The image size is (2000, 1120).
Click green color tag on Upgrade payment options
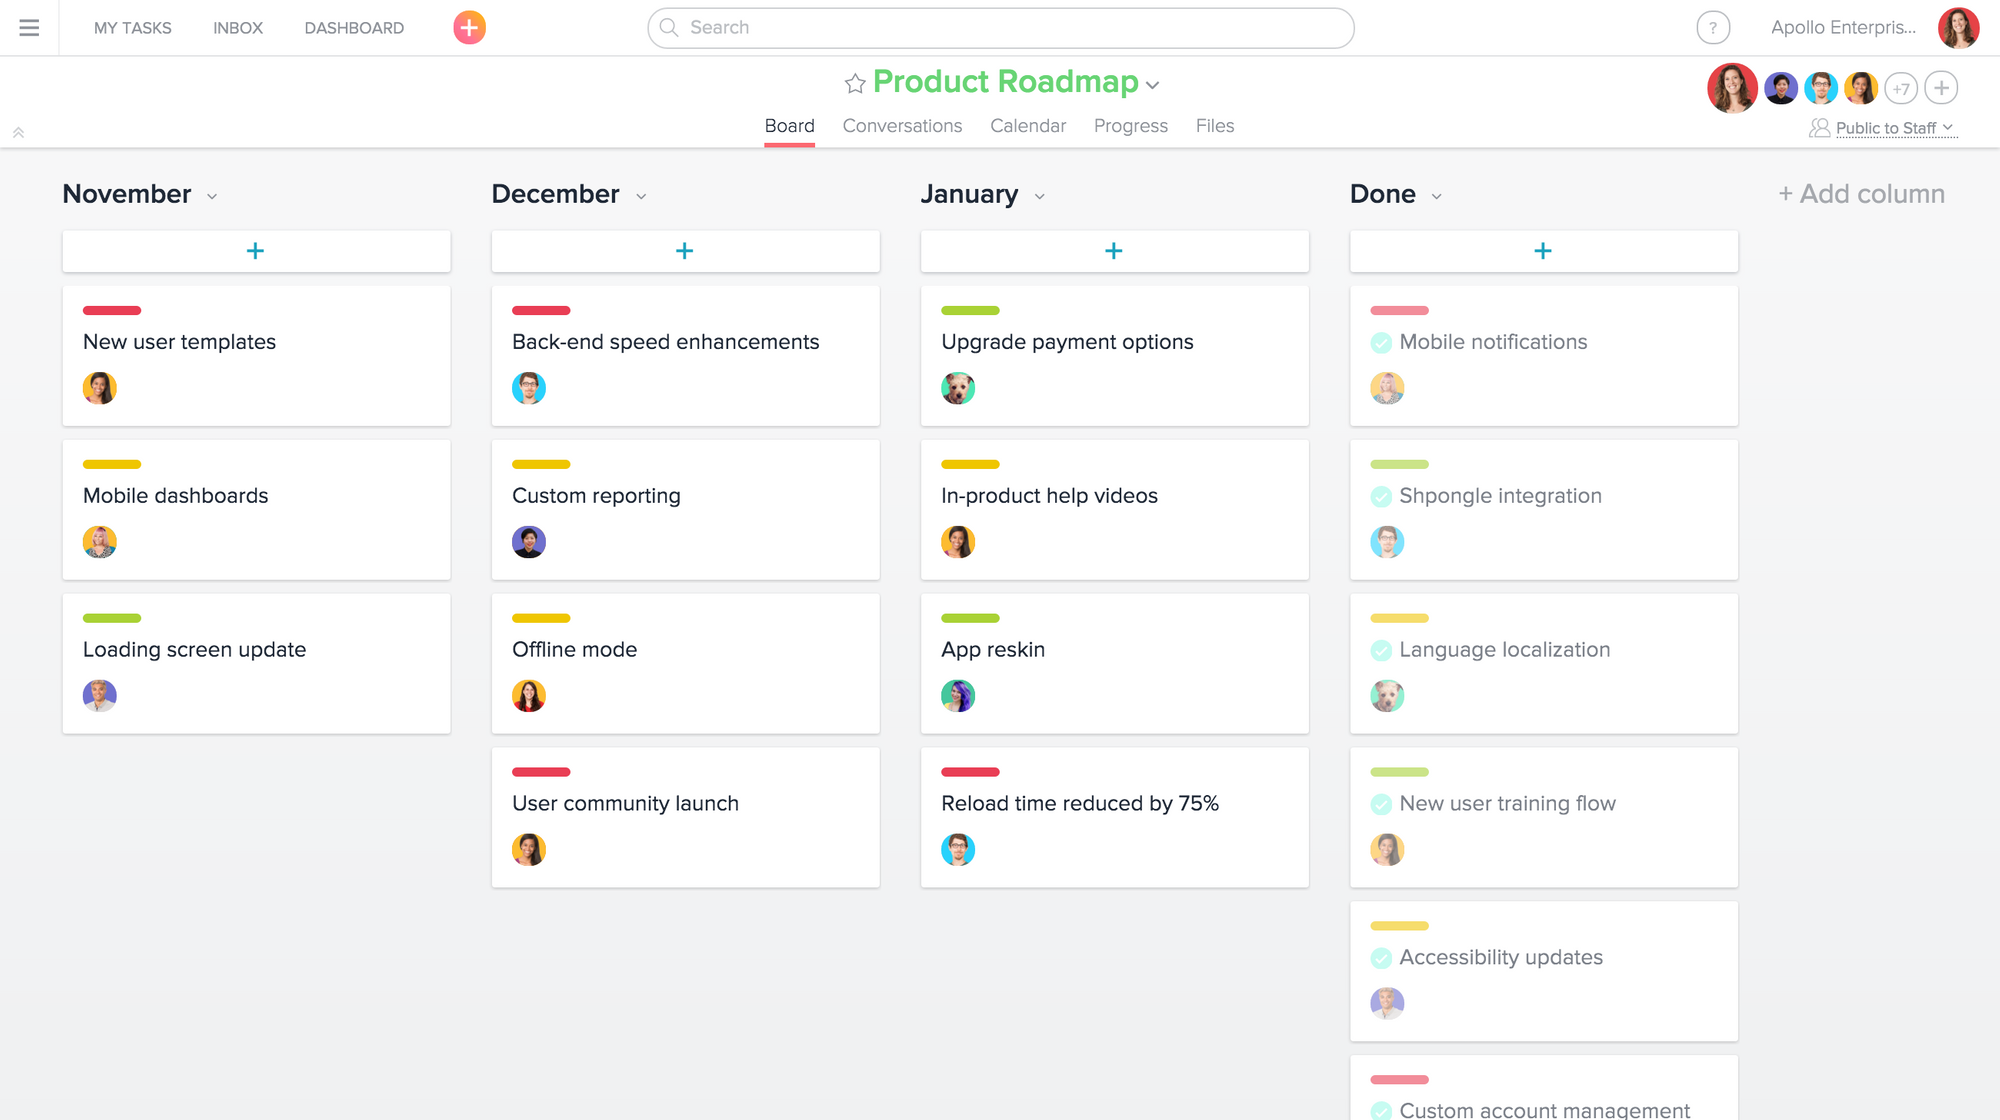coord(970,311)
